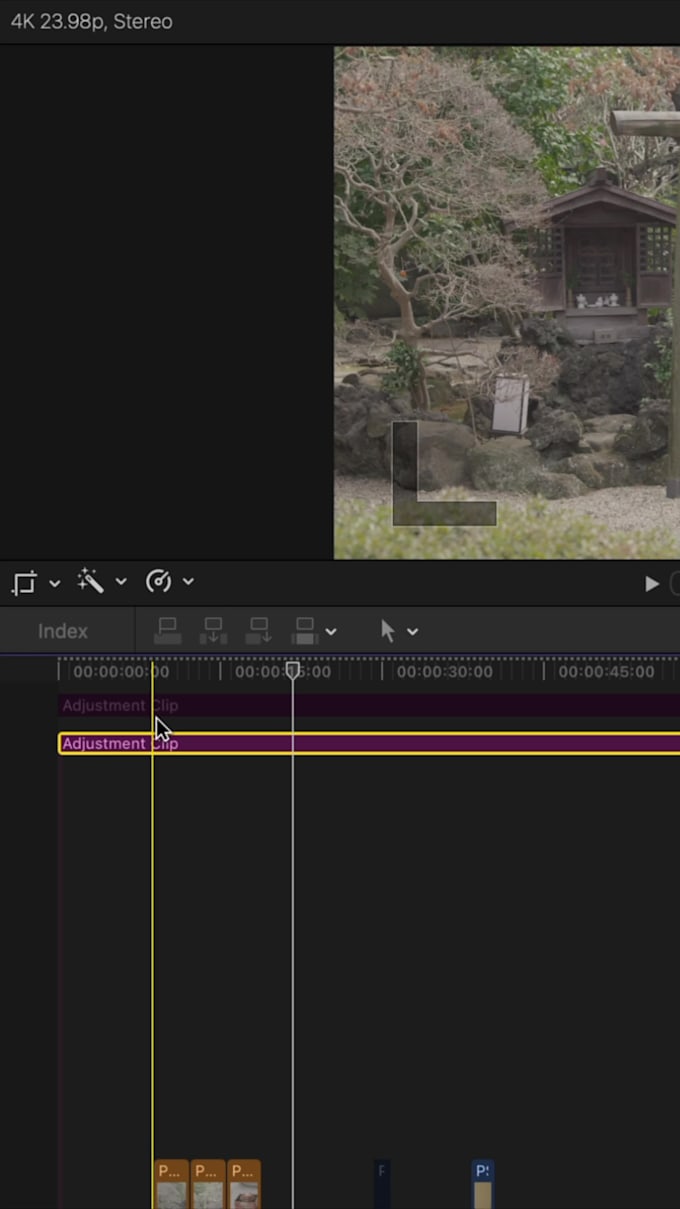The image size is (680, 1209).
Task: Expand the enhancements magic wand dropdown
Action: coord(121,582)
